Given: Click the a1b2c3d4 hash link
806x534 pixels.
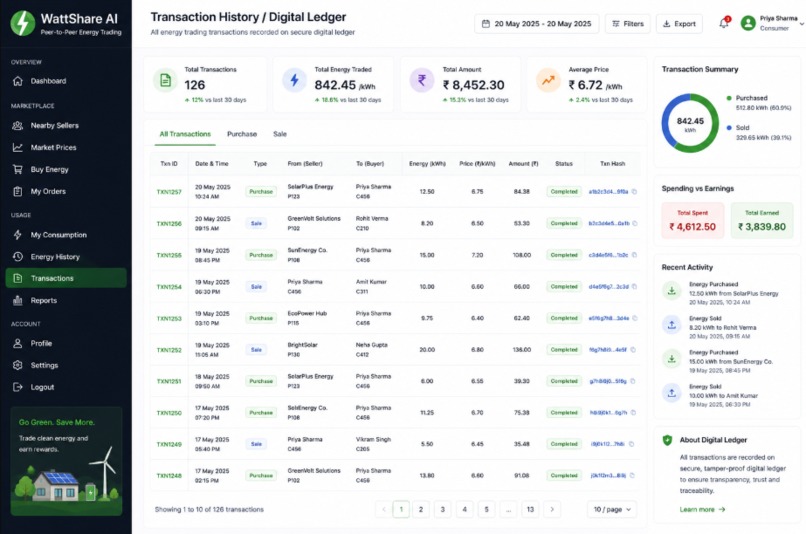Looking at the screenshot, I should click(x=608, y=192).
